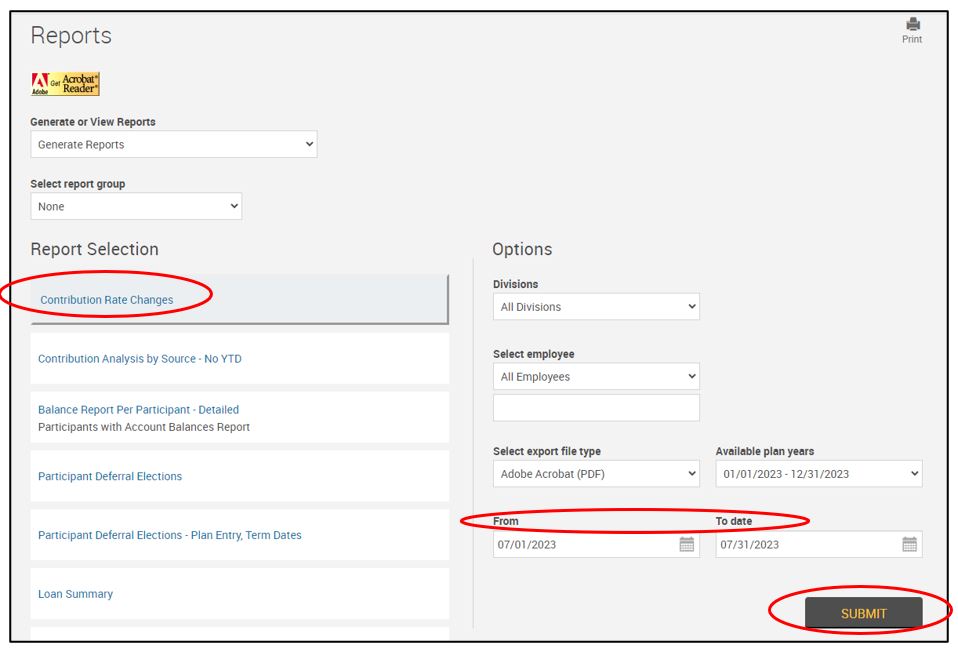Click the From date input field
Viewport: 958px width, 651px height.
[583, 545]
